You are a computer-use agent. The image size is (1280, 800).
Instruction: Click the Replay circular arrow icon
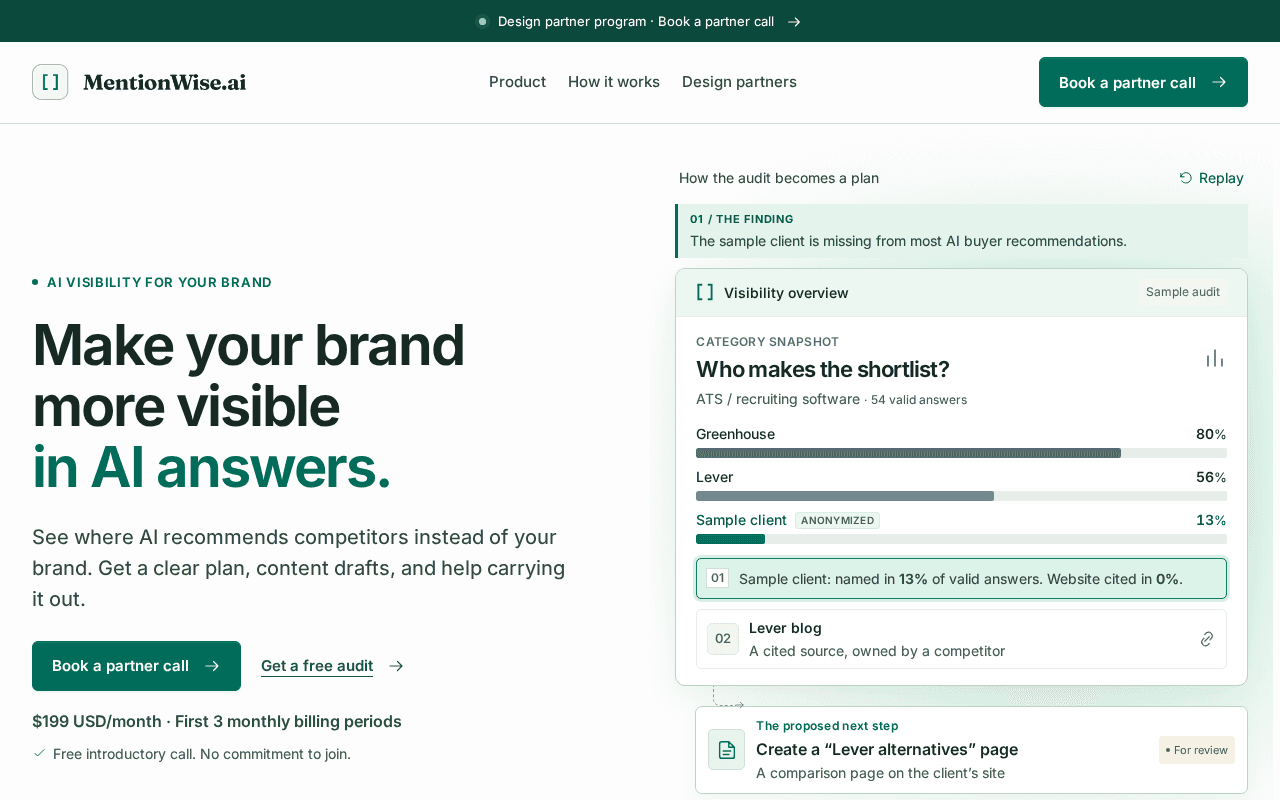tap(1186, 178)
